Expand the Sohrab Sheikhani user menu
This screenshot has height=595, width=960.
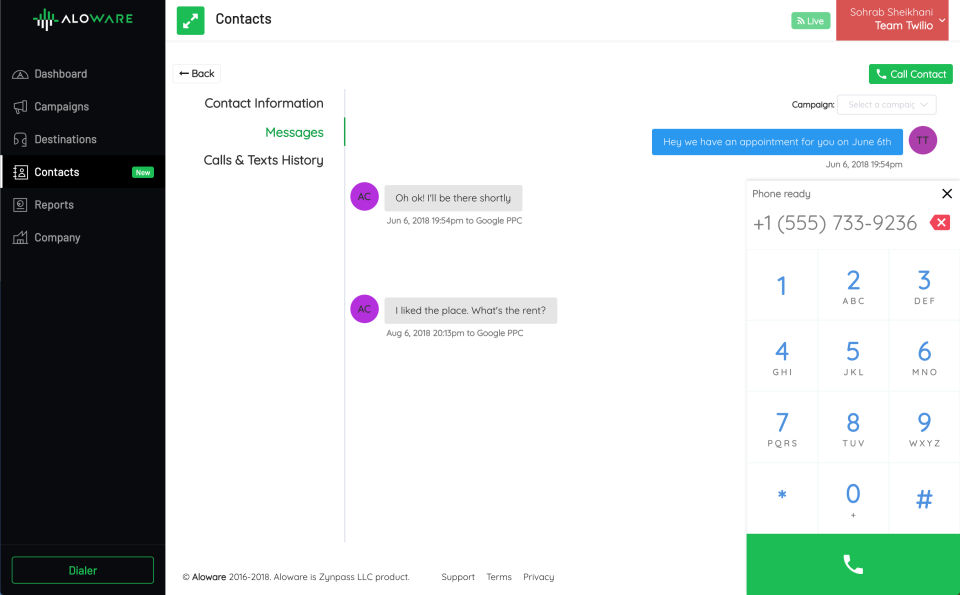point(896,20)
